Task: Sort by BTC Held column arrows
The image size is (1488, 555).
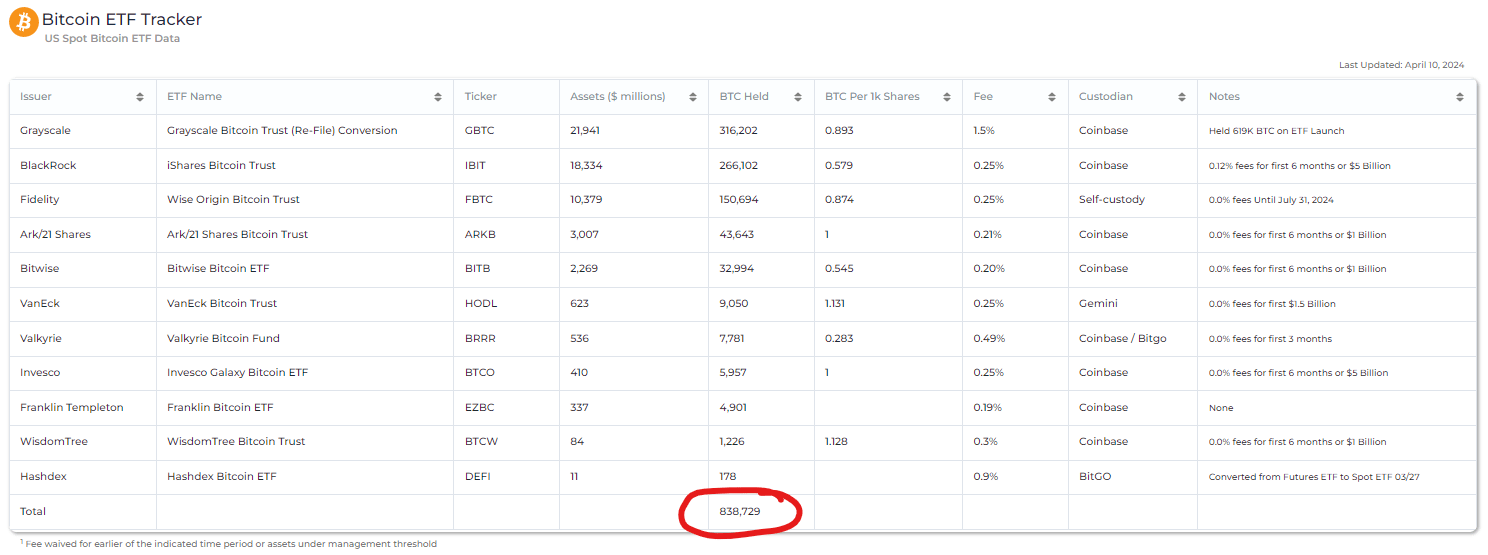Action: 798,97
